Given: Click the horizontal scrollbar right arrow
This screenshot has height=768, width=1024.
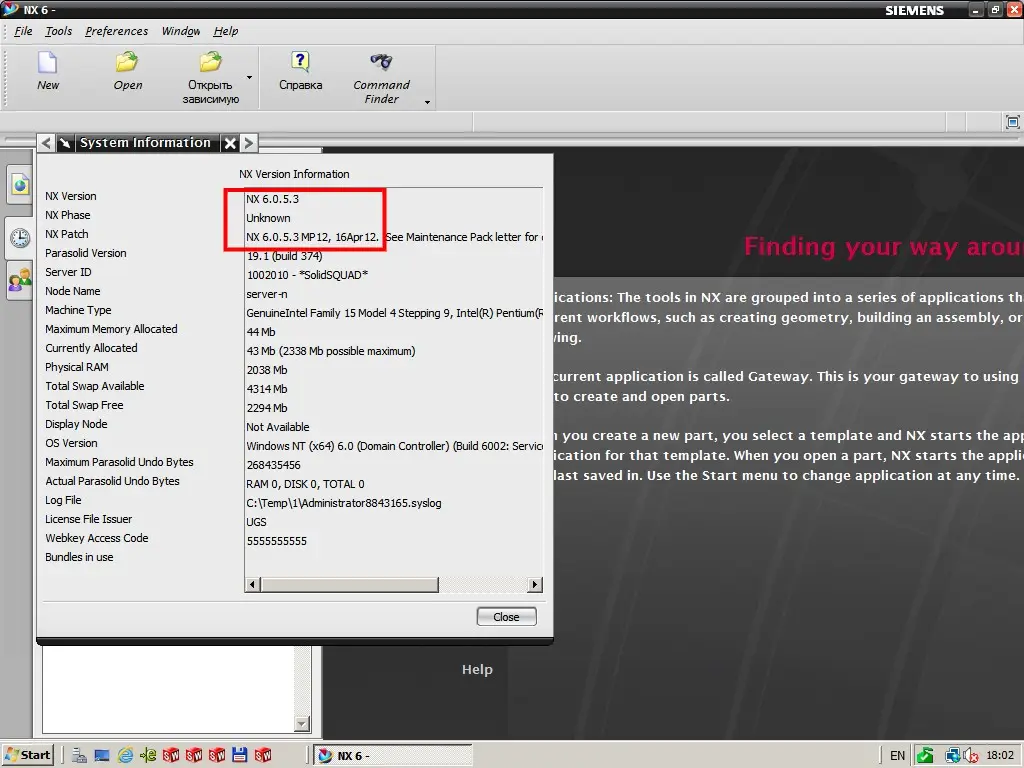Looking at the screenshot, I should (x=535, y=584).
